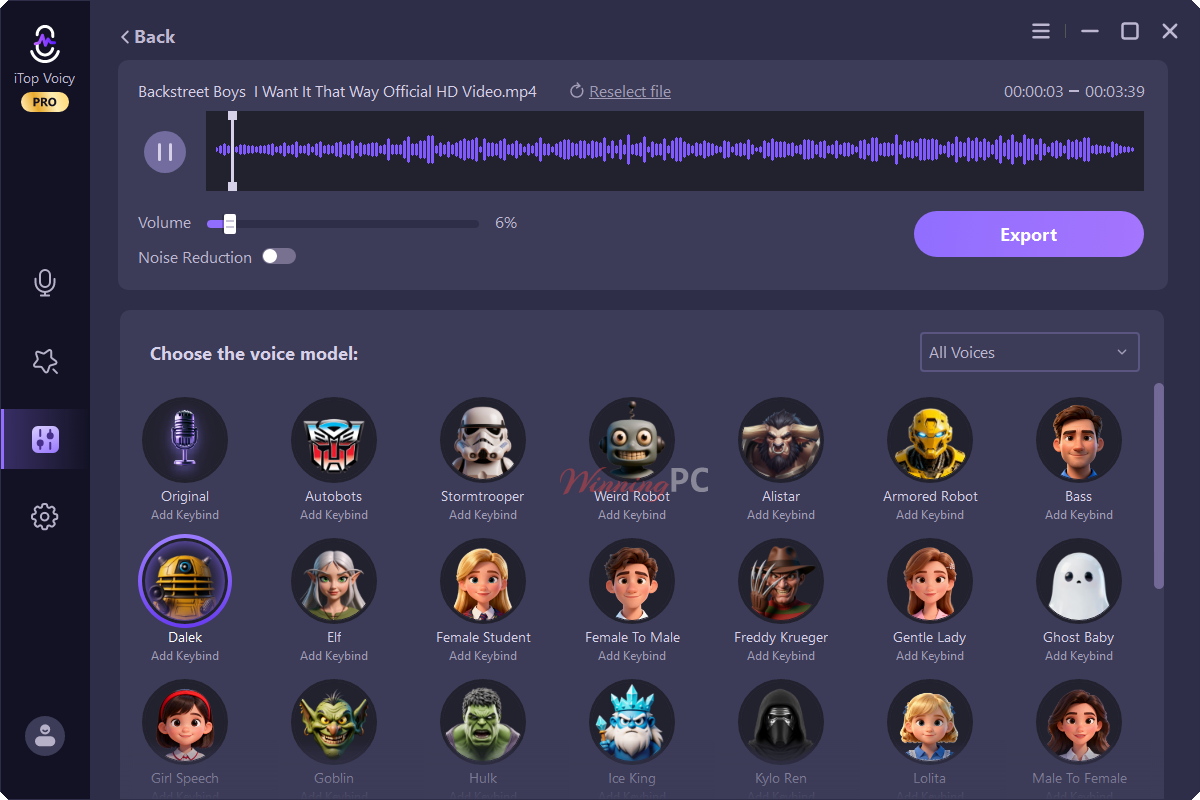Adjust the Volume slider handle
This screenshot has height=800, width=1200.
pyautogui.click(x=230, y=223)
